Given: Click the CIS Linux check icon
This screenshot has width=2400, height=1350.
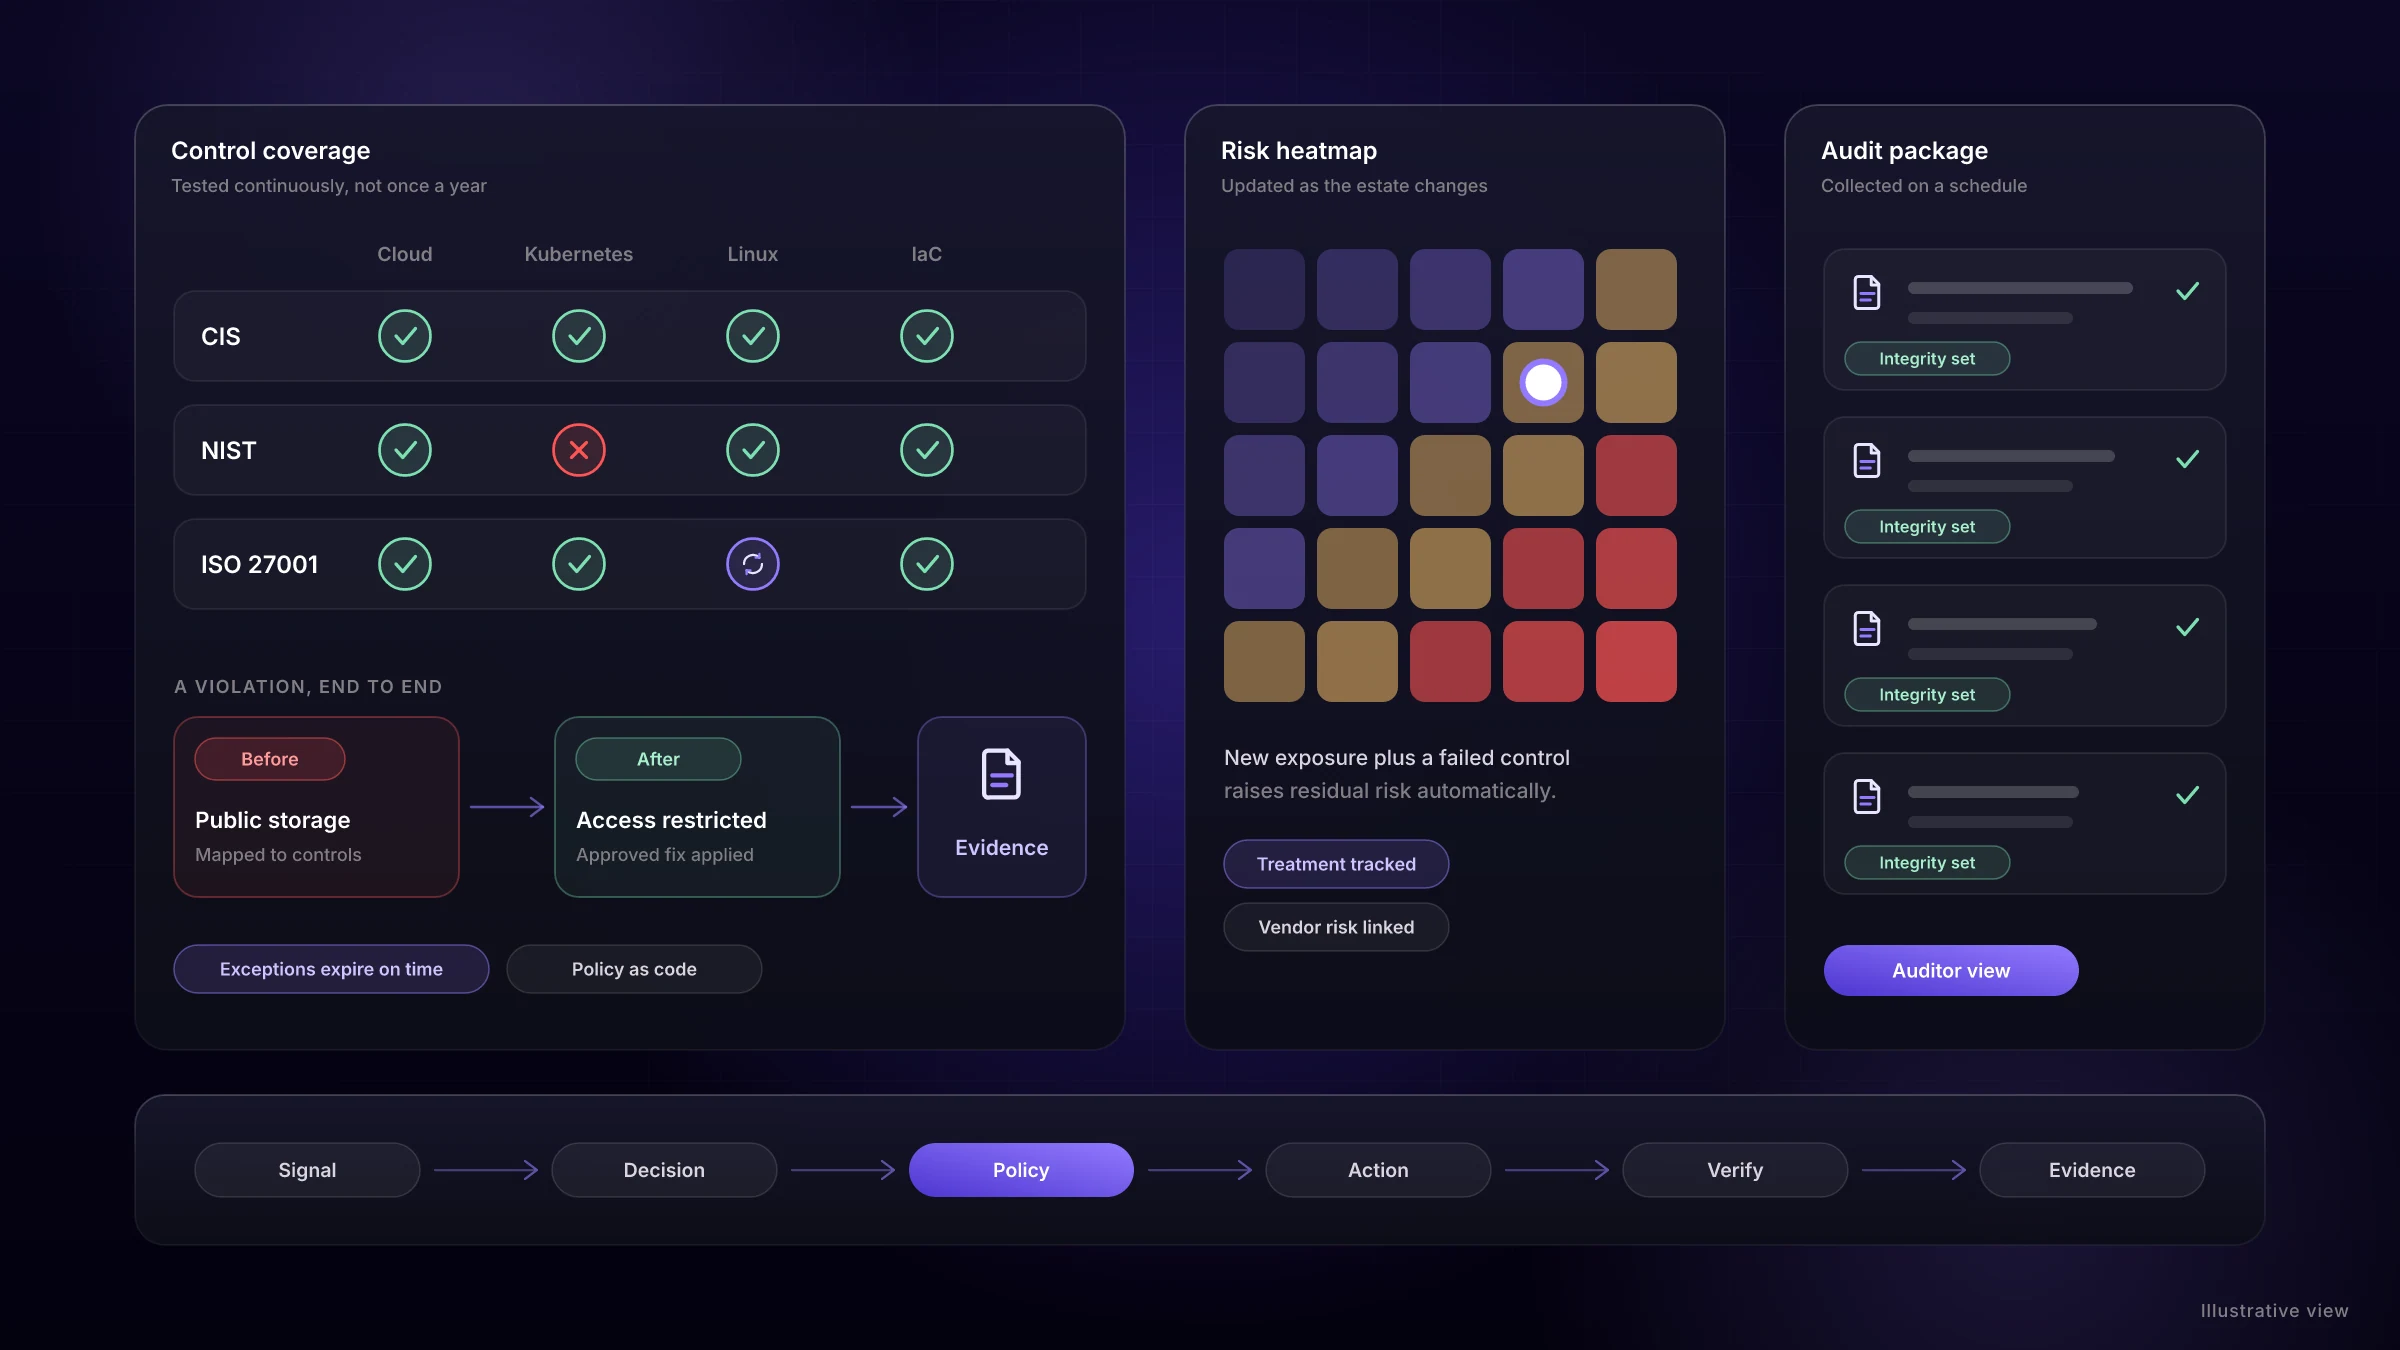Looking at the screenshot, I should (753, 336).
